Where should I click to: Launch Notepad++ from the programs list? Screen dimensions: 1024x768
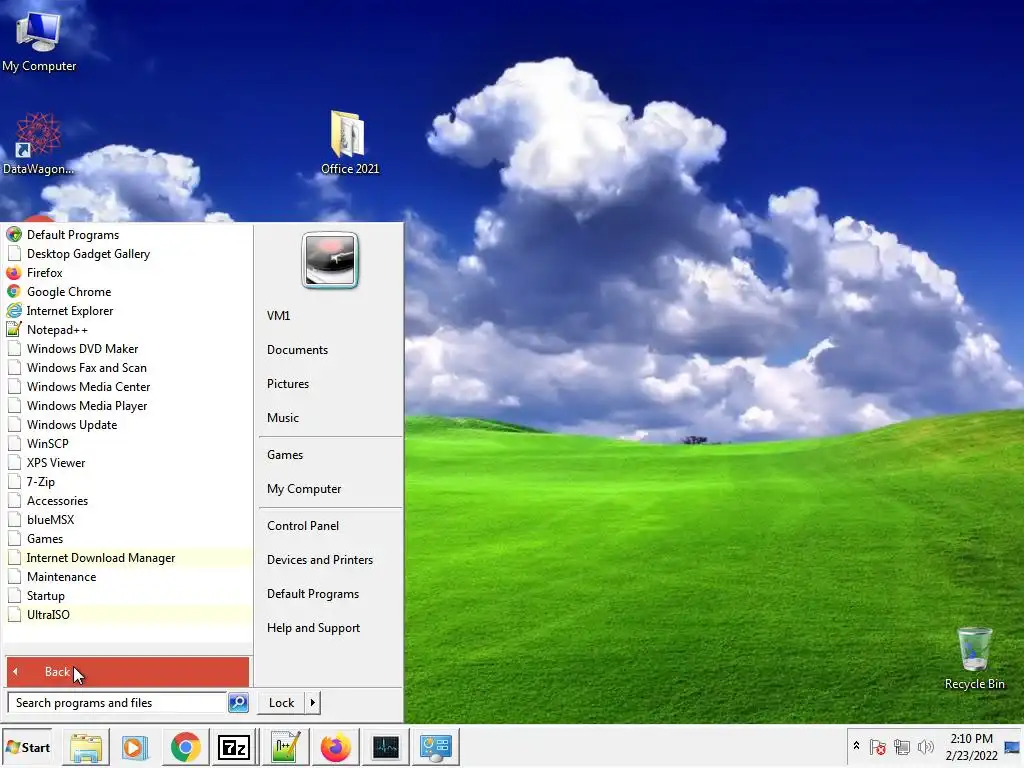pos(128,329)
